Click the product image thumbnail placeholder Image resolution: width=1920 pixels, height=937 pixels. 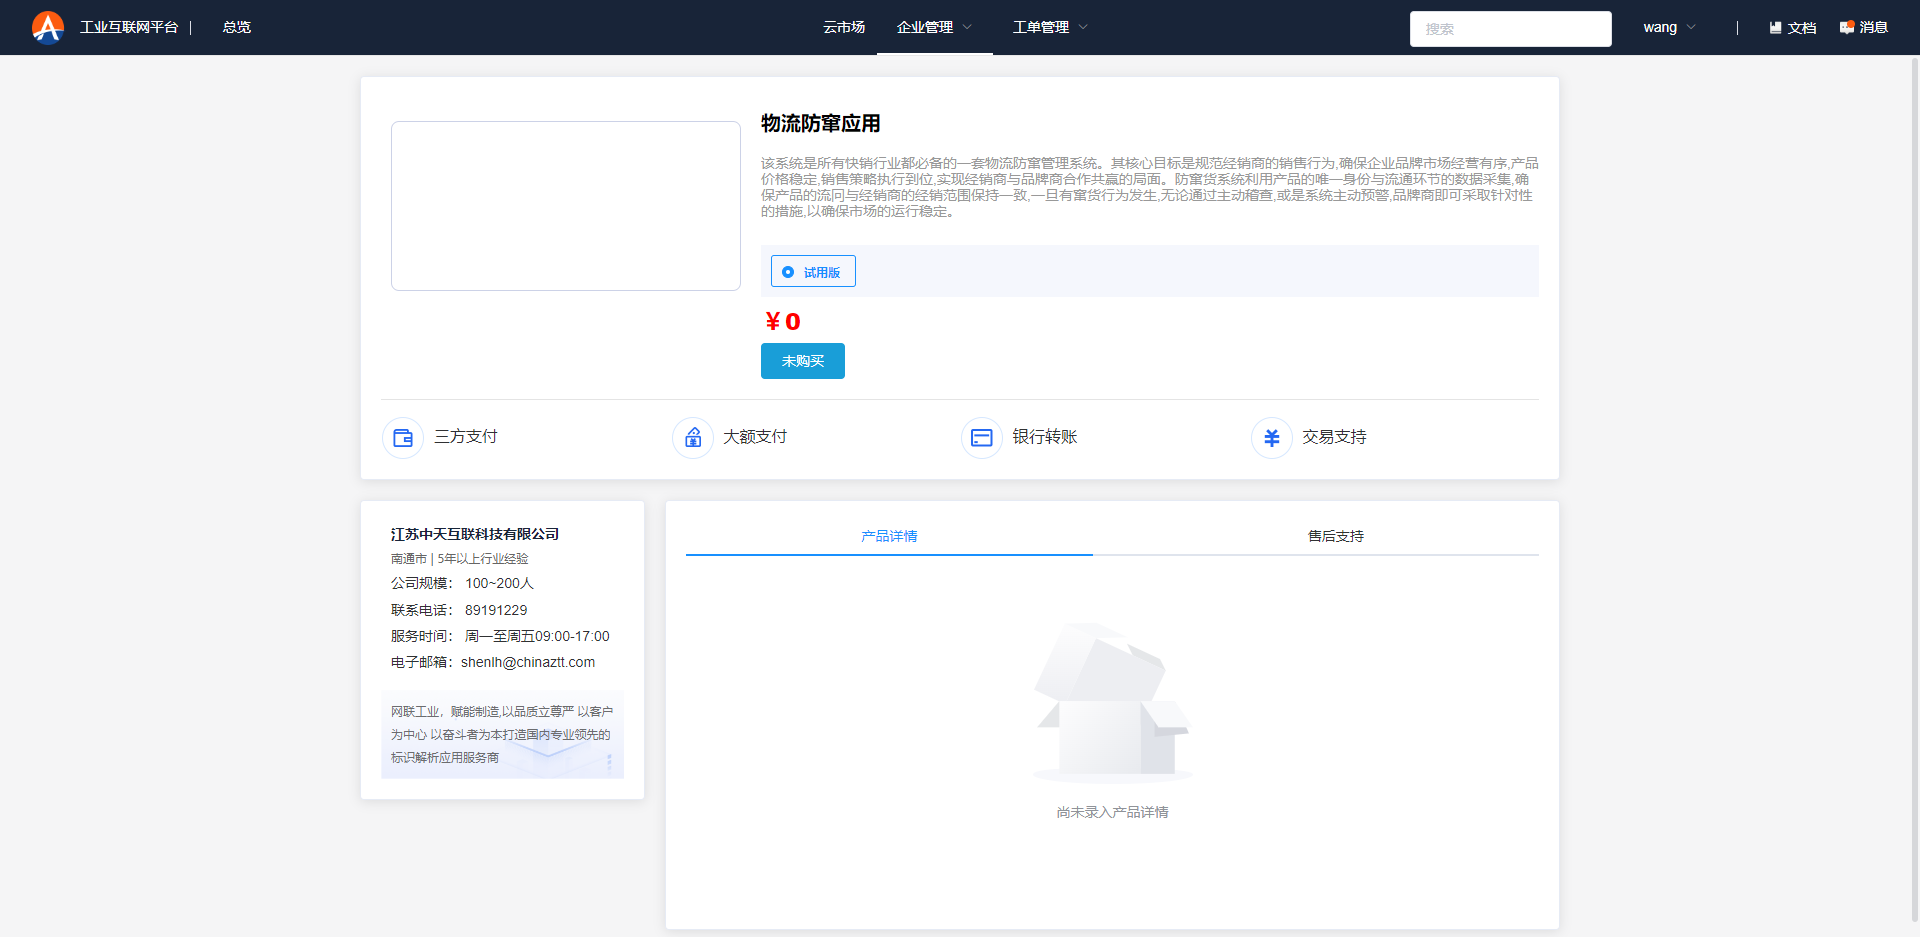pyautogui.click(x=566, y=206)
